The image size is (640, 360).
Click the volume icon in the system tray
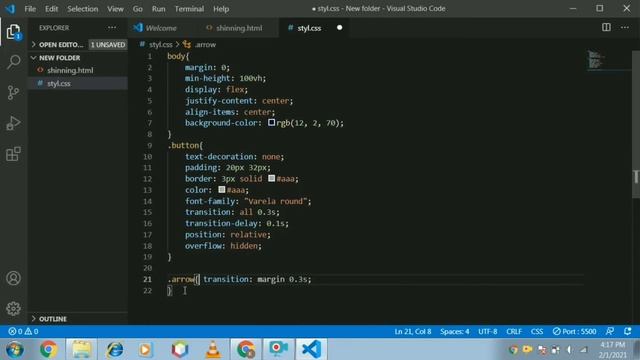coord(570,350)
